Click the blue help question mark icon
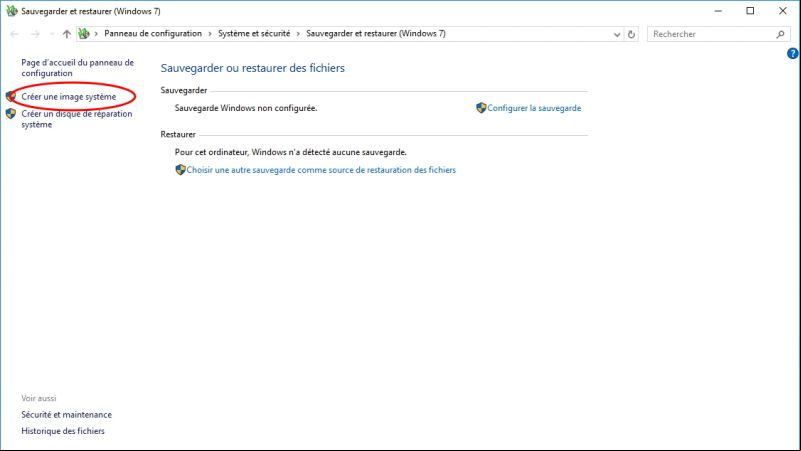The height and width of the screenshot is (451, 801). coord(792,53)
